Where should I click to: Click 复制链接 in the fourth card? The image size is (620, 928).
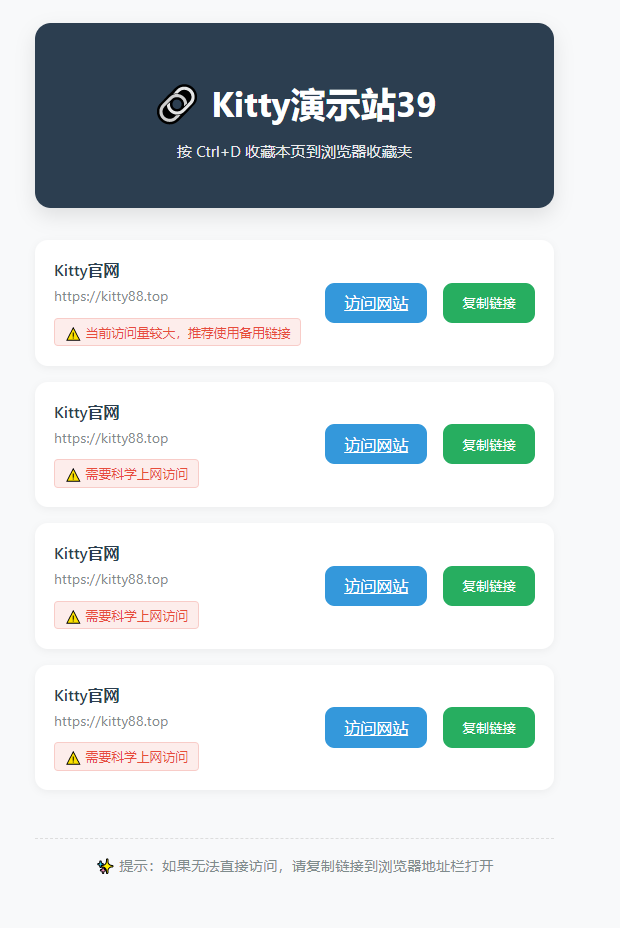tap(489, 727)
